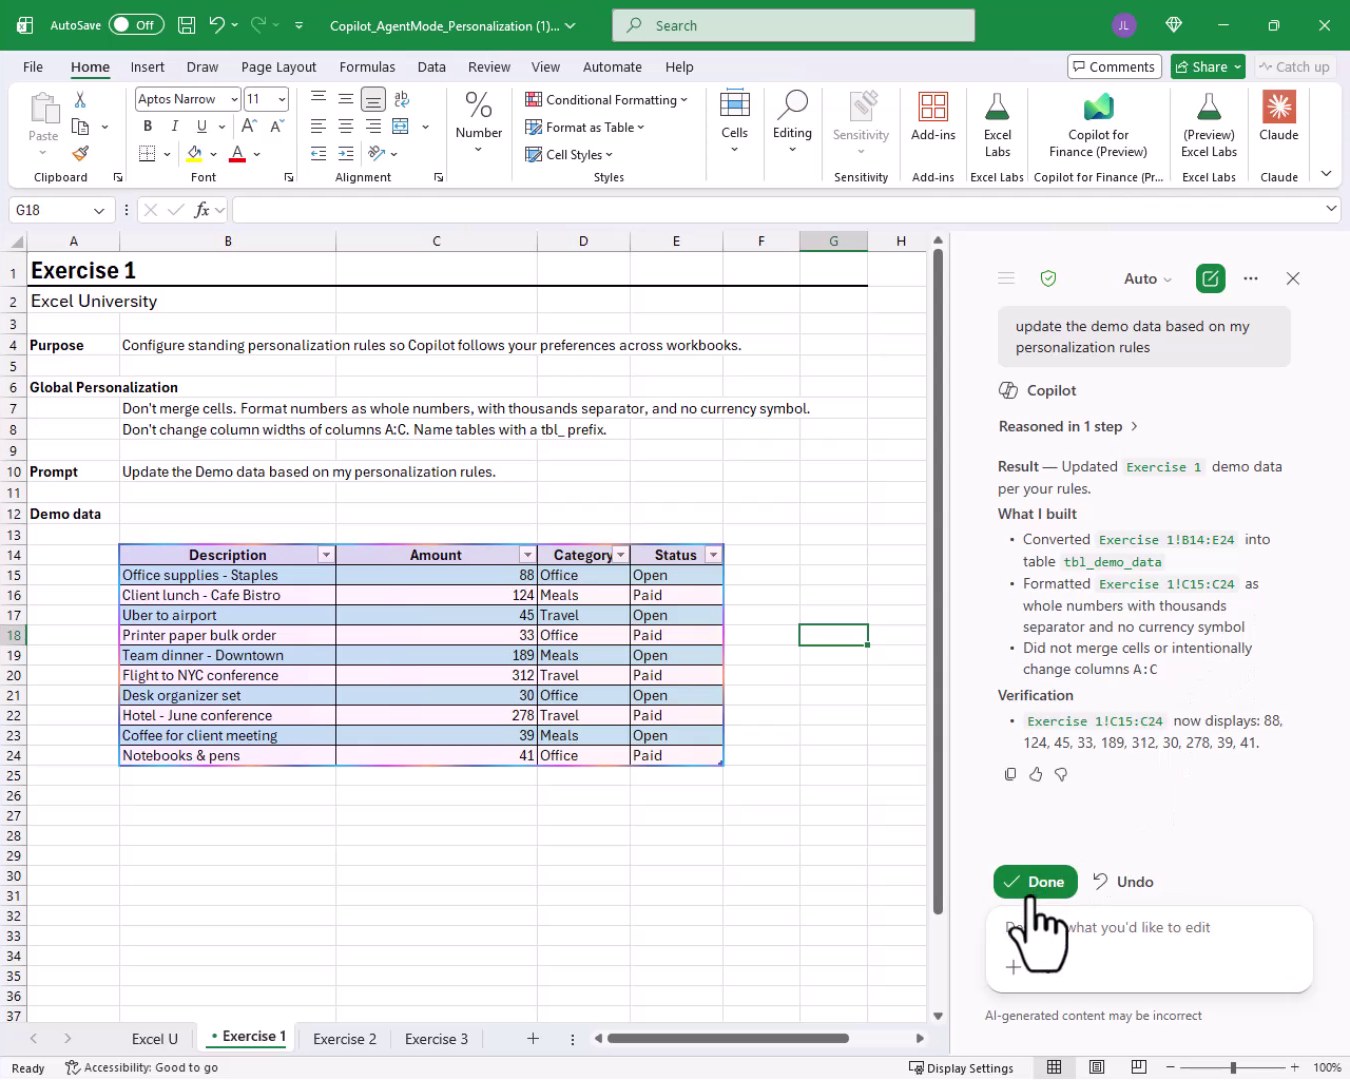Open the Borders dropdown arrow
1350x1080 pixels.
pyautogui.click(x=167, y=154)
